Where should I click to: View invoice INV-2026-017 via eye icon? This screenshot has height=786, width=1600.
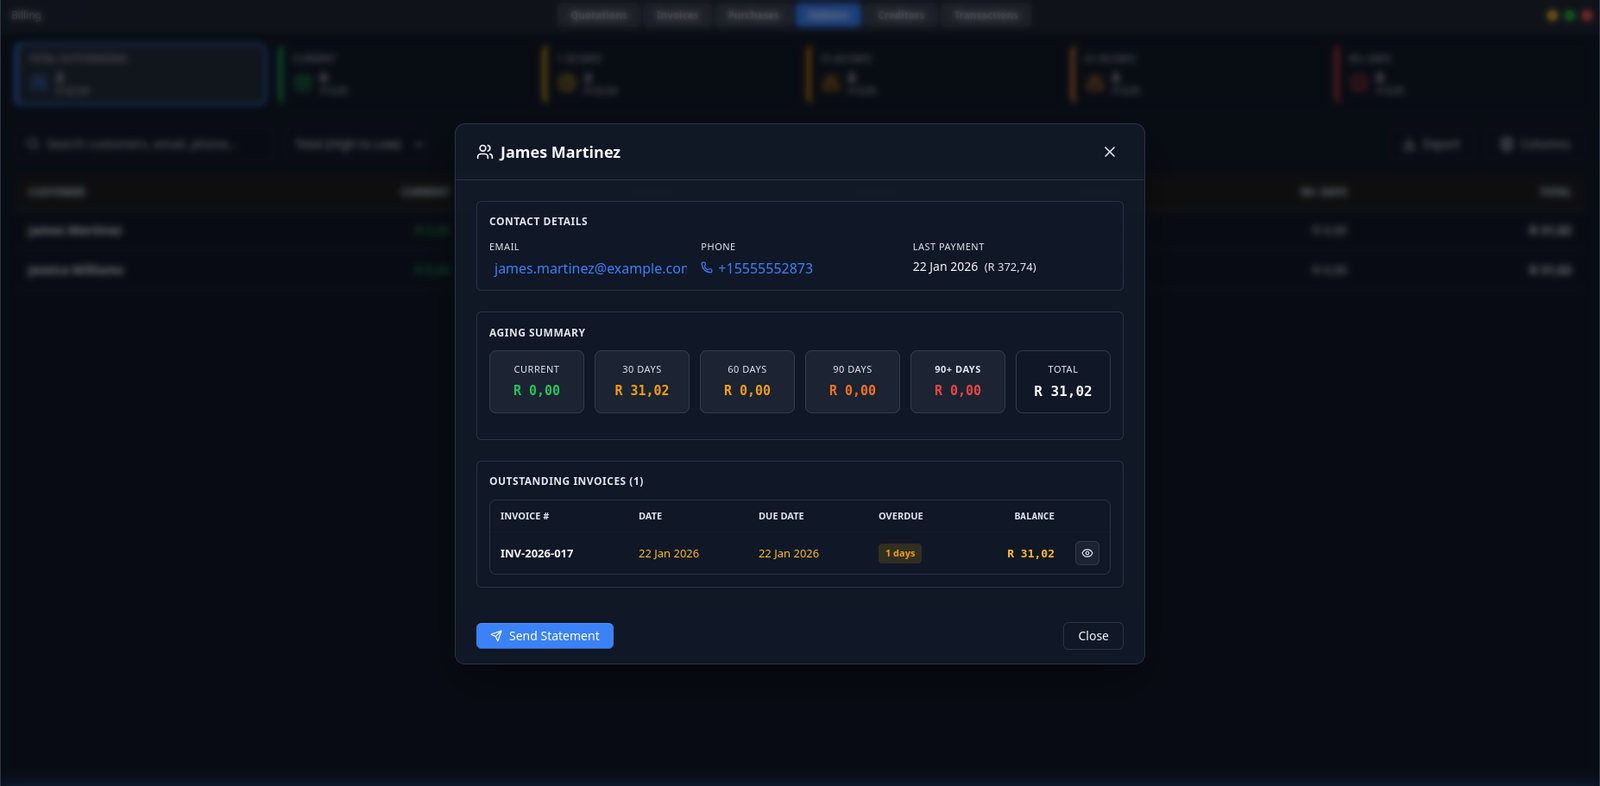[x=1087, y=553]
